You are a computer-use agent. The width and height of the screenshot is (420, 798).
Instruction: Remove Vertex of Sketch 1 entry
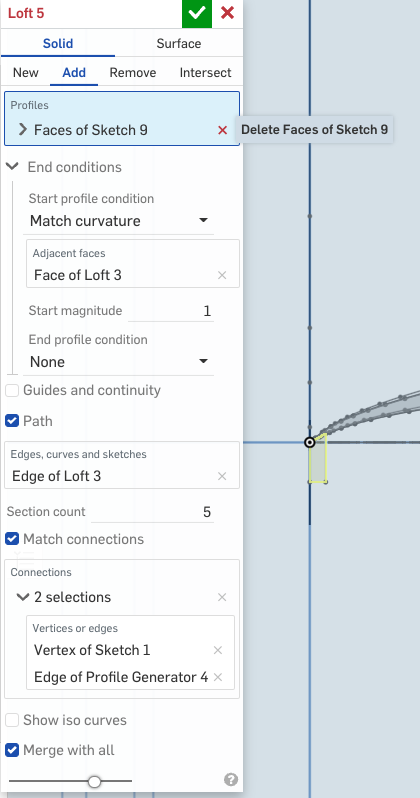(218, 650)
